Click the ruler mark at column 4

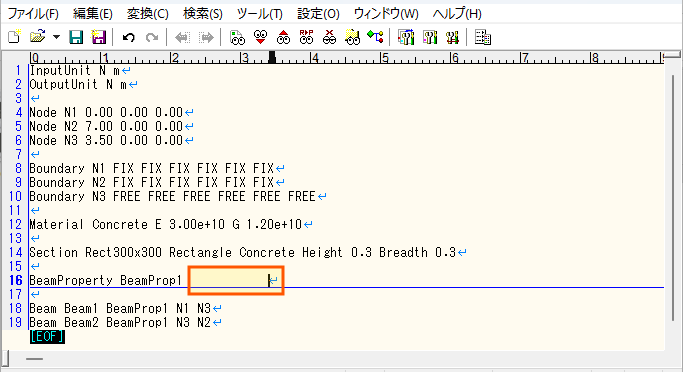(x=314, y=57)
